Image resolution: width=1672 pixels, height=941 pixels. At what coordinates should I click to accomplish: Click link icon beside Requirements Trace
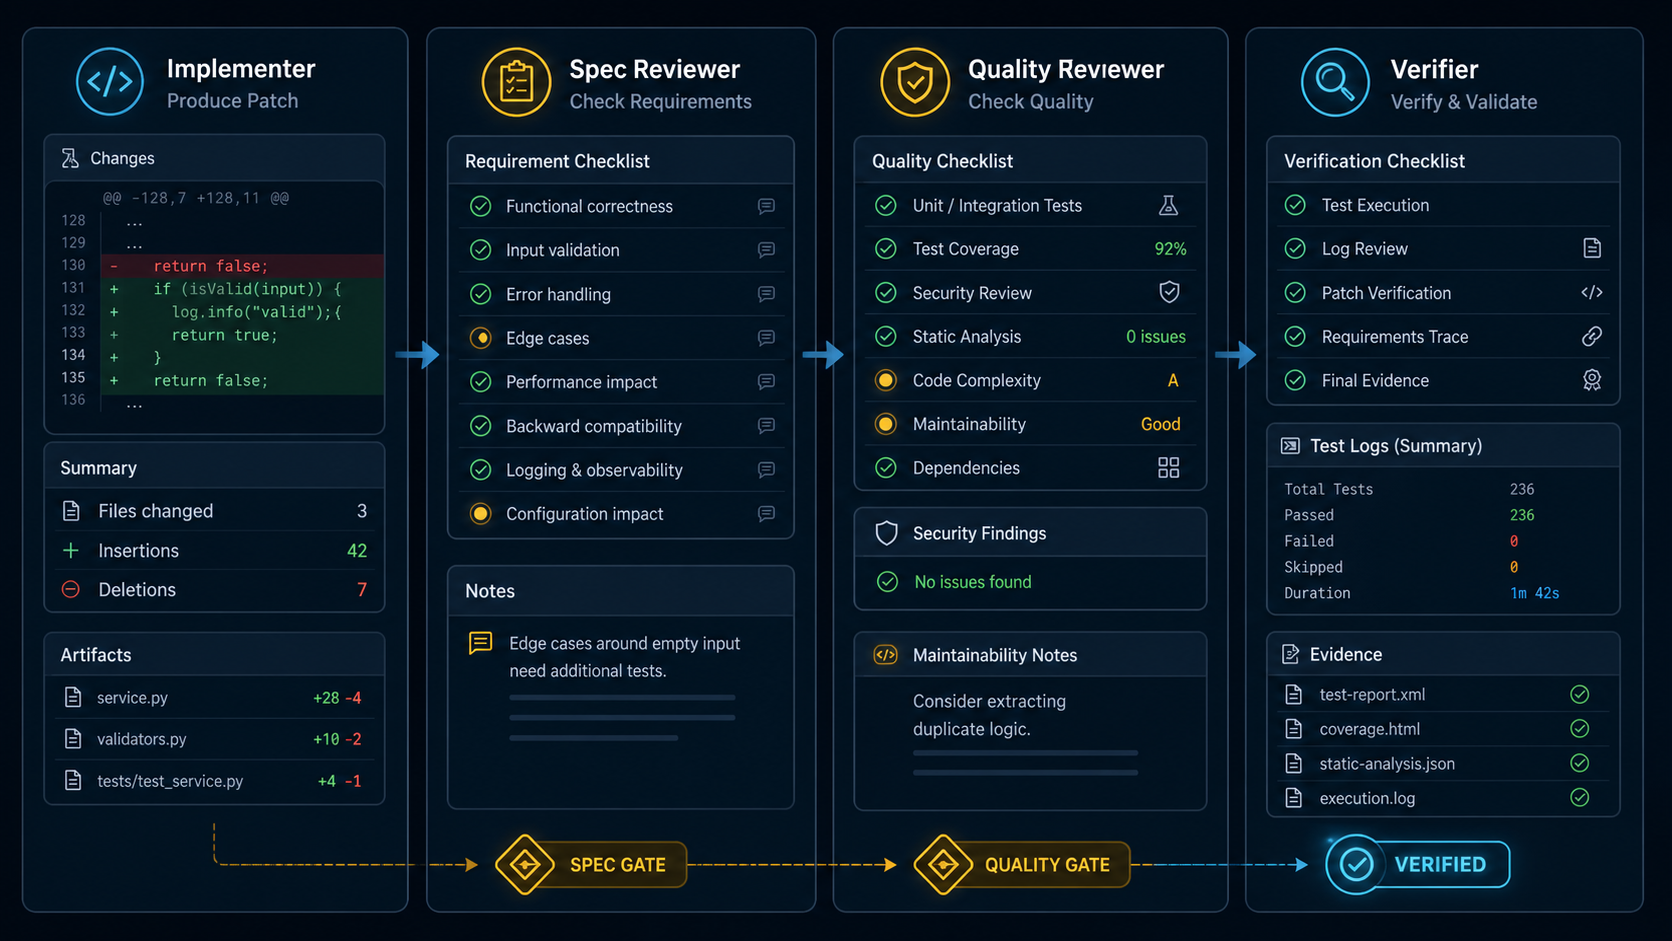tap(1592, 336)
